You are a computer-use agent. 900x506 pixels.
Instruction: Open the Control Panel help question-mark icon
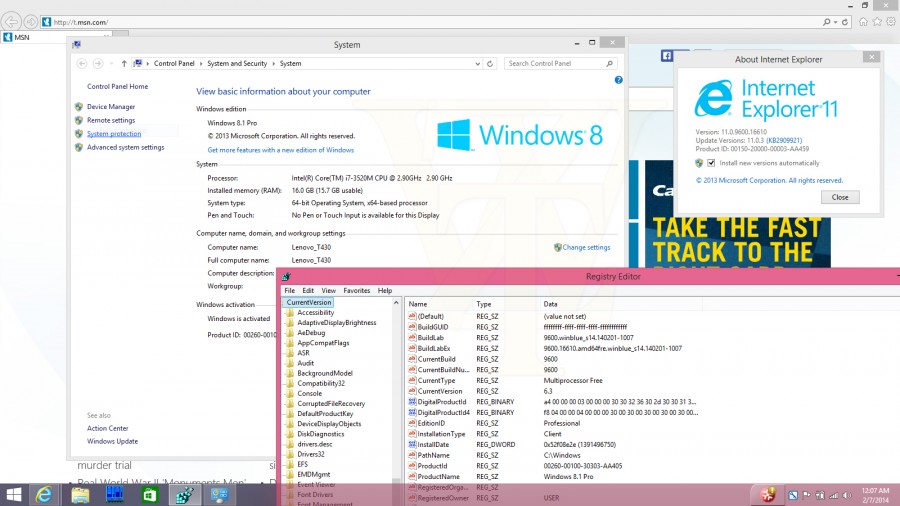[618, 80]
